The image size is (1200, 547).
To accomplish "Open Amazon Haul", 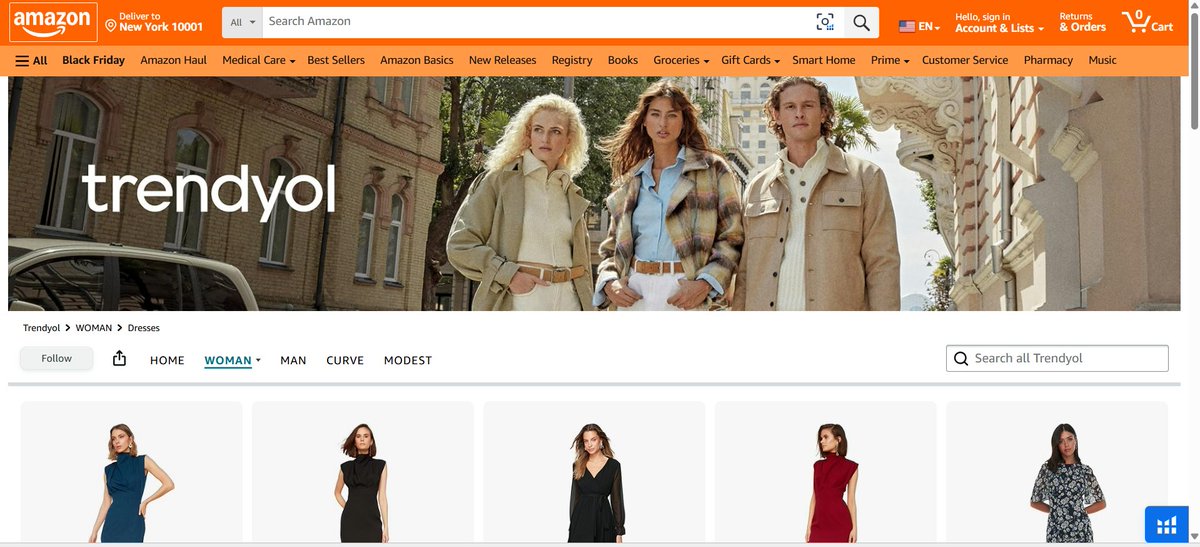I will tap(173, 60).
